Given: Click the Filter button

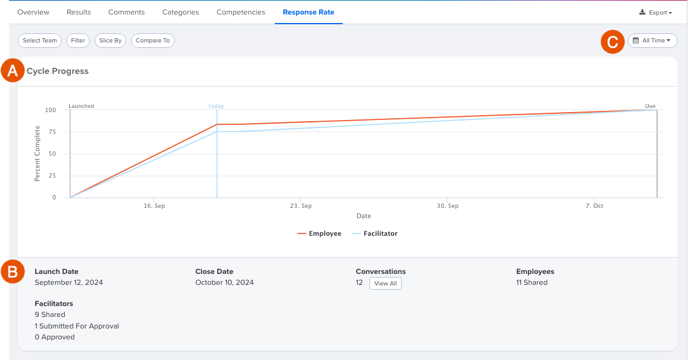Looking at the screenshot, I should tap(78, 40).
